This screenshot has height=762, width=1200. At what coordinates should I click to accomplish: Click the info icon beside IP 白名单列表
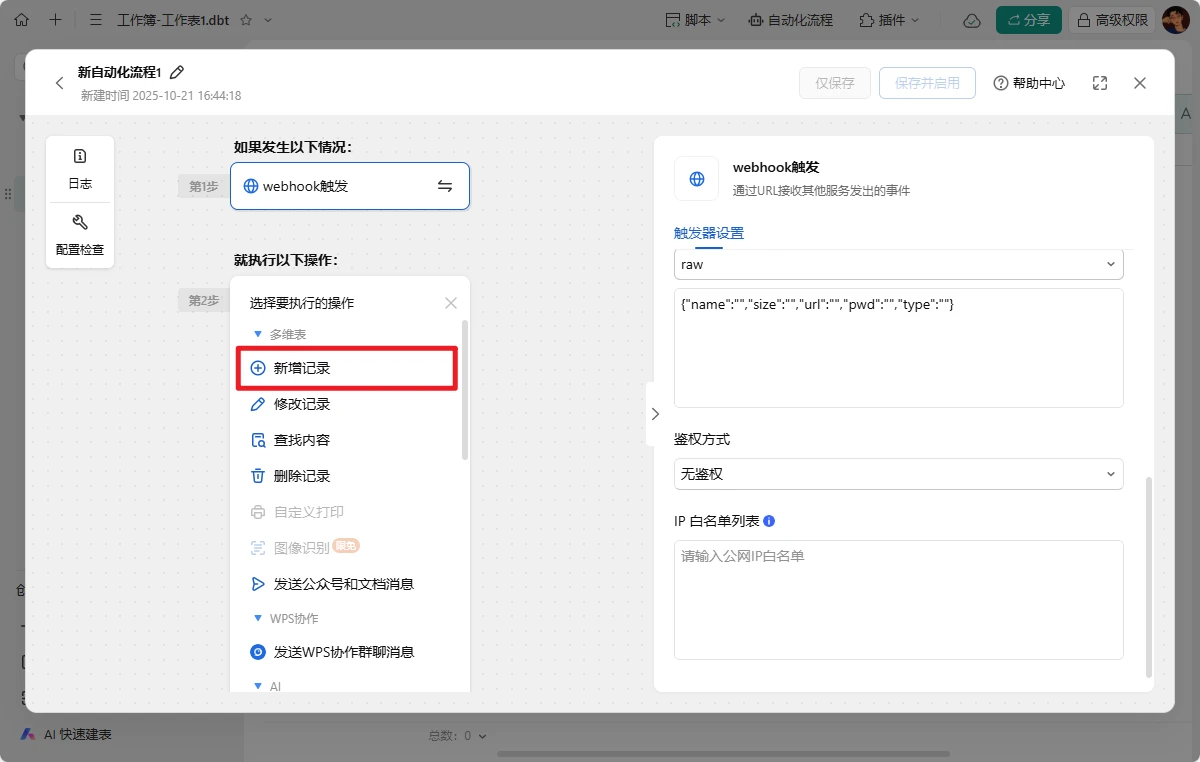769,521
